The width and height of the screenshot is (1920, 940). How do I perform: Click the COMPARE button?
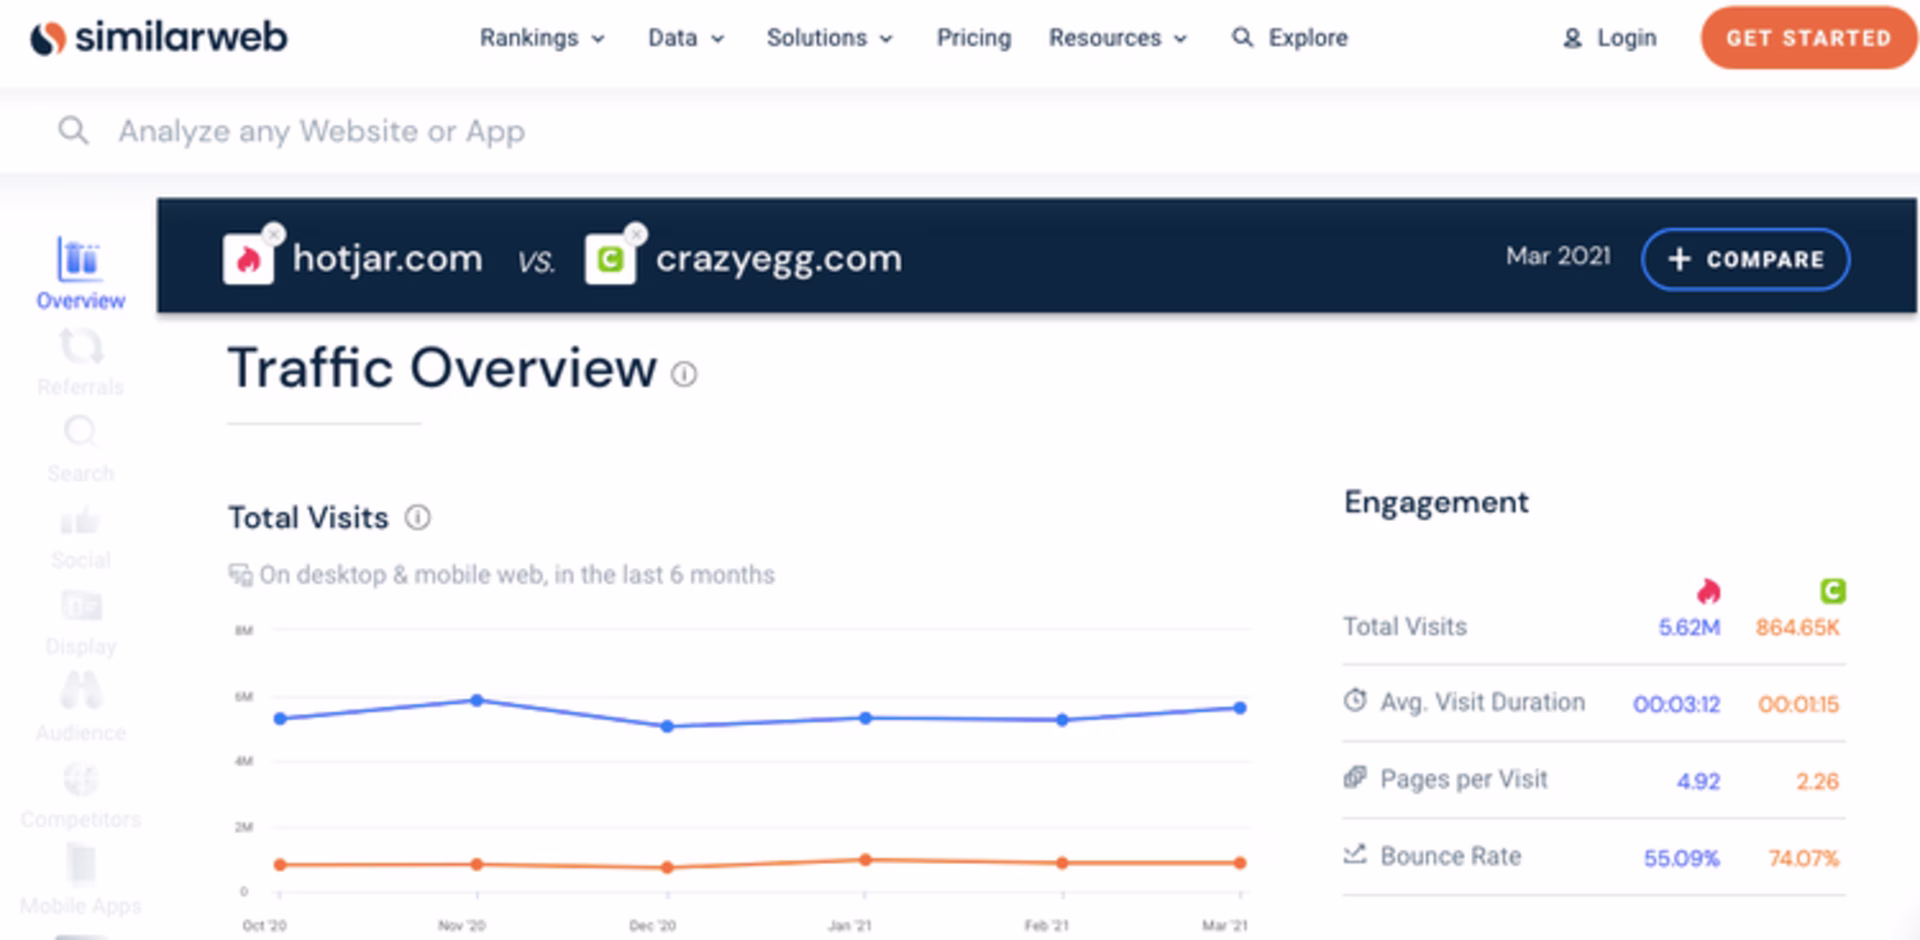click(x=1746, y=259)
